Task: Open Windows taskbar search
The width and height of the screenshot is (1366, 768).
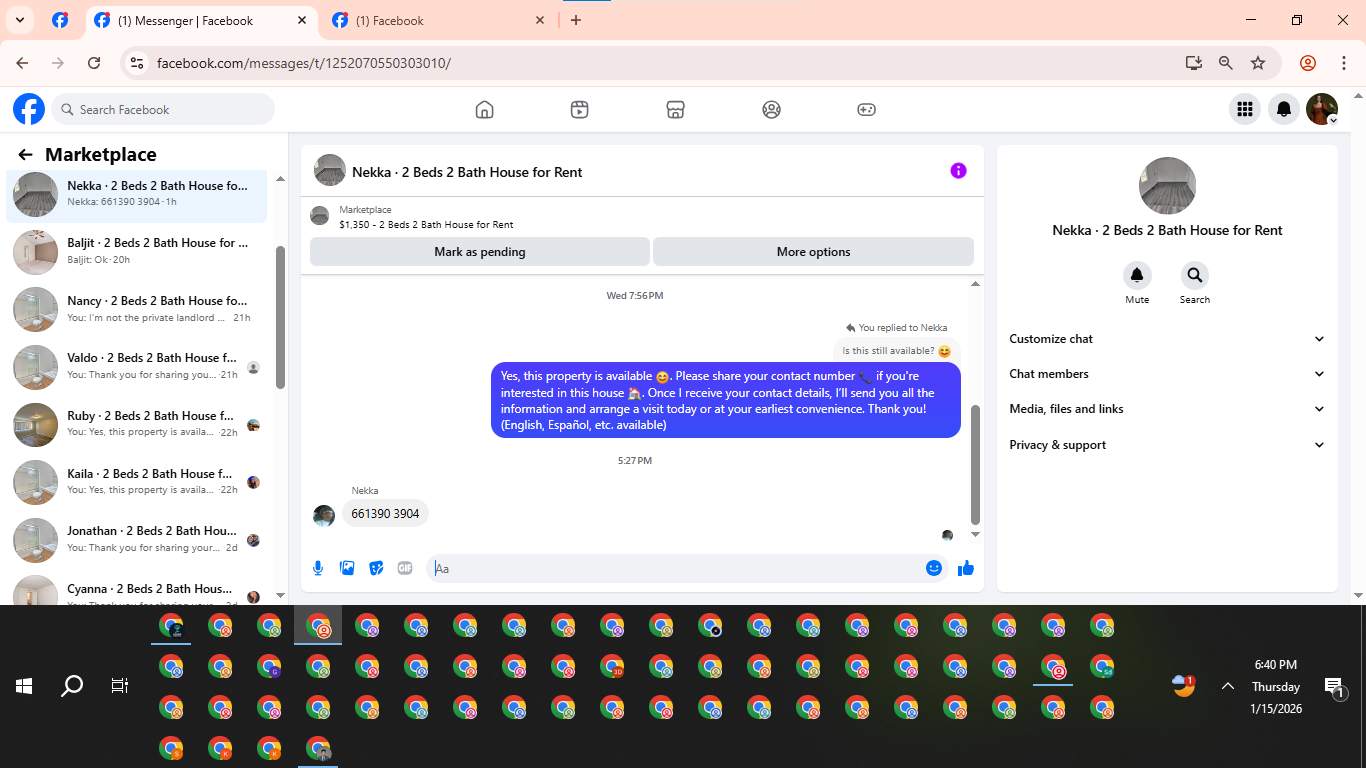Action: tap(72, 686)
